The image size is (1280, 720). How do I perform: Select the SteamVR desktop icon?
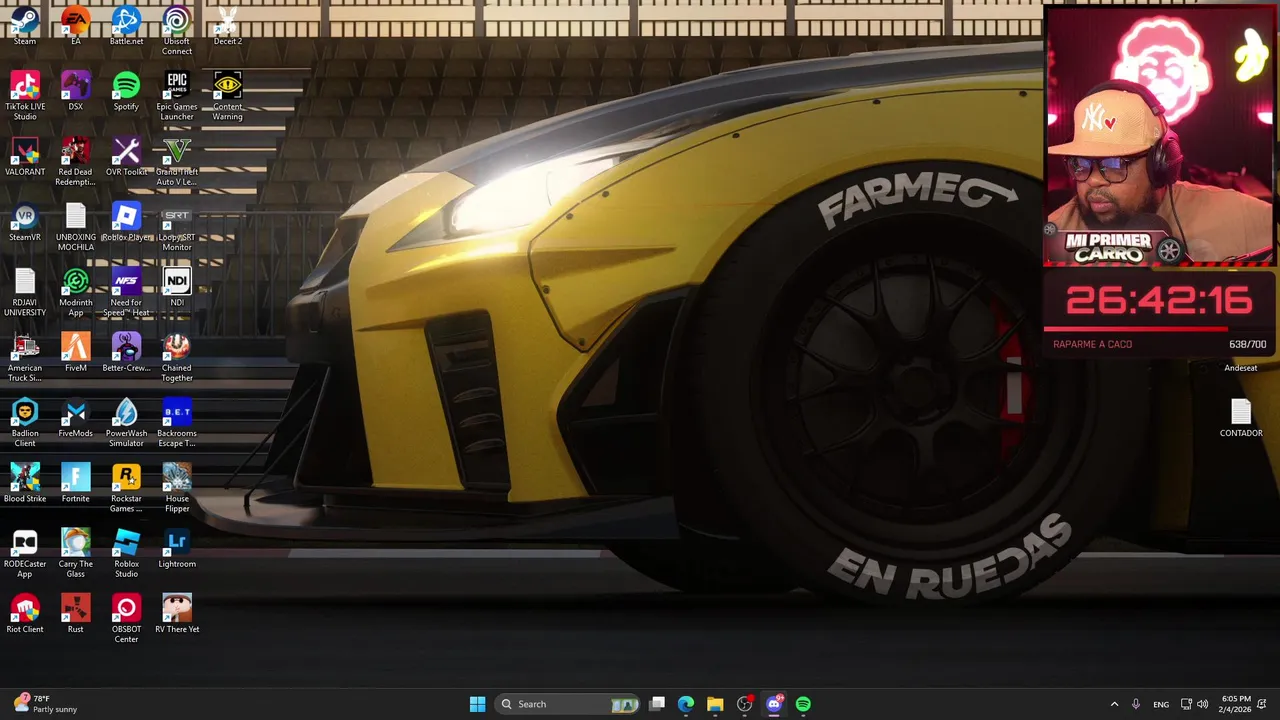click(x=25, y=222)
